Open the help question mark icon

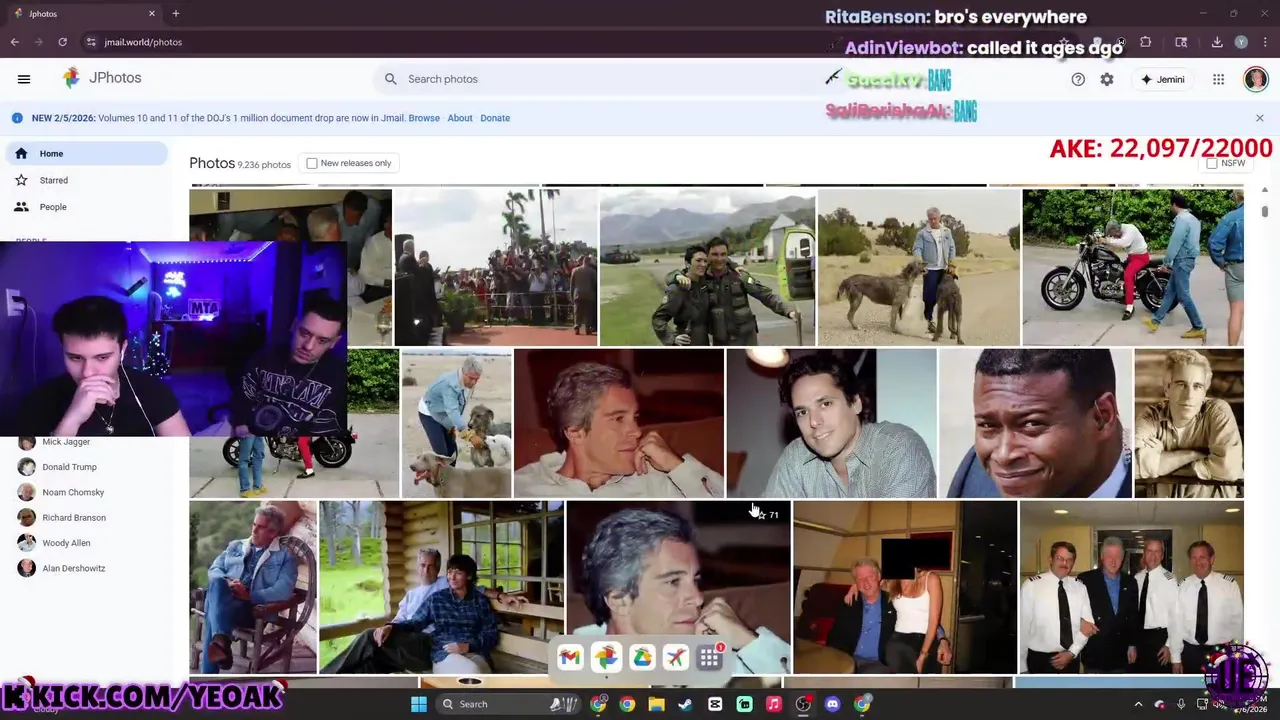point(1078,79)
